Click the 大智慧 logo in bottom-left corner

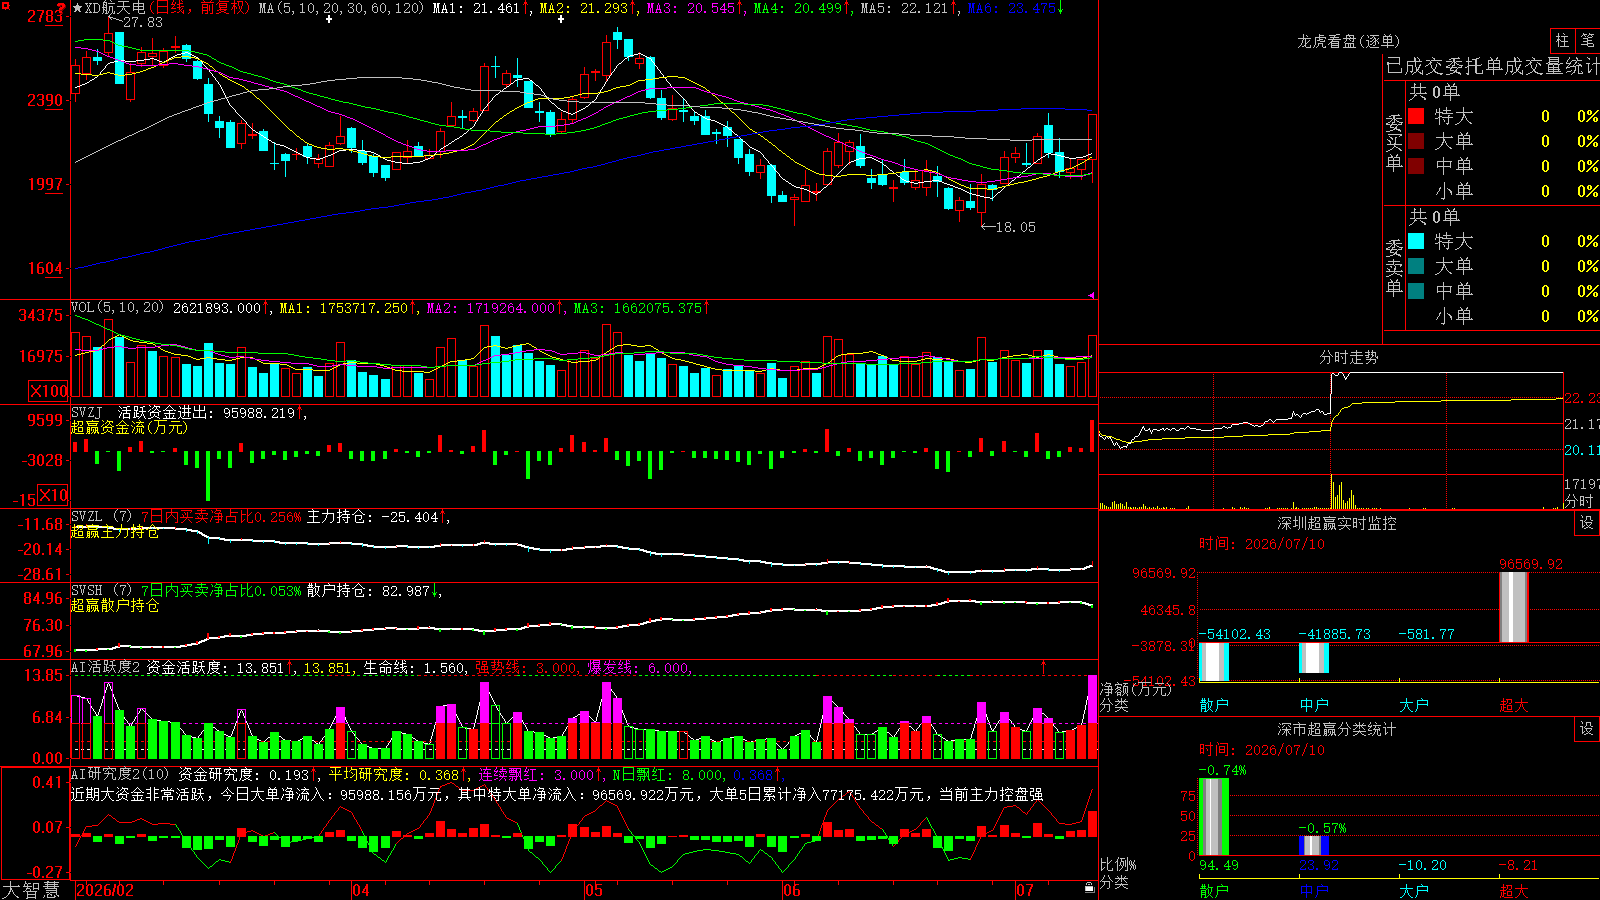point(30,890)
